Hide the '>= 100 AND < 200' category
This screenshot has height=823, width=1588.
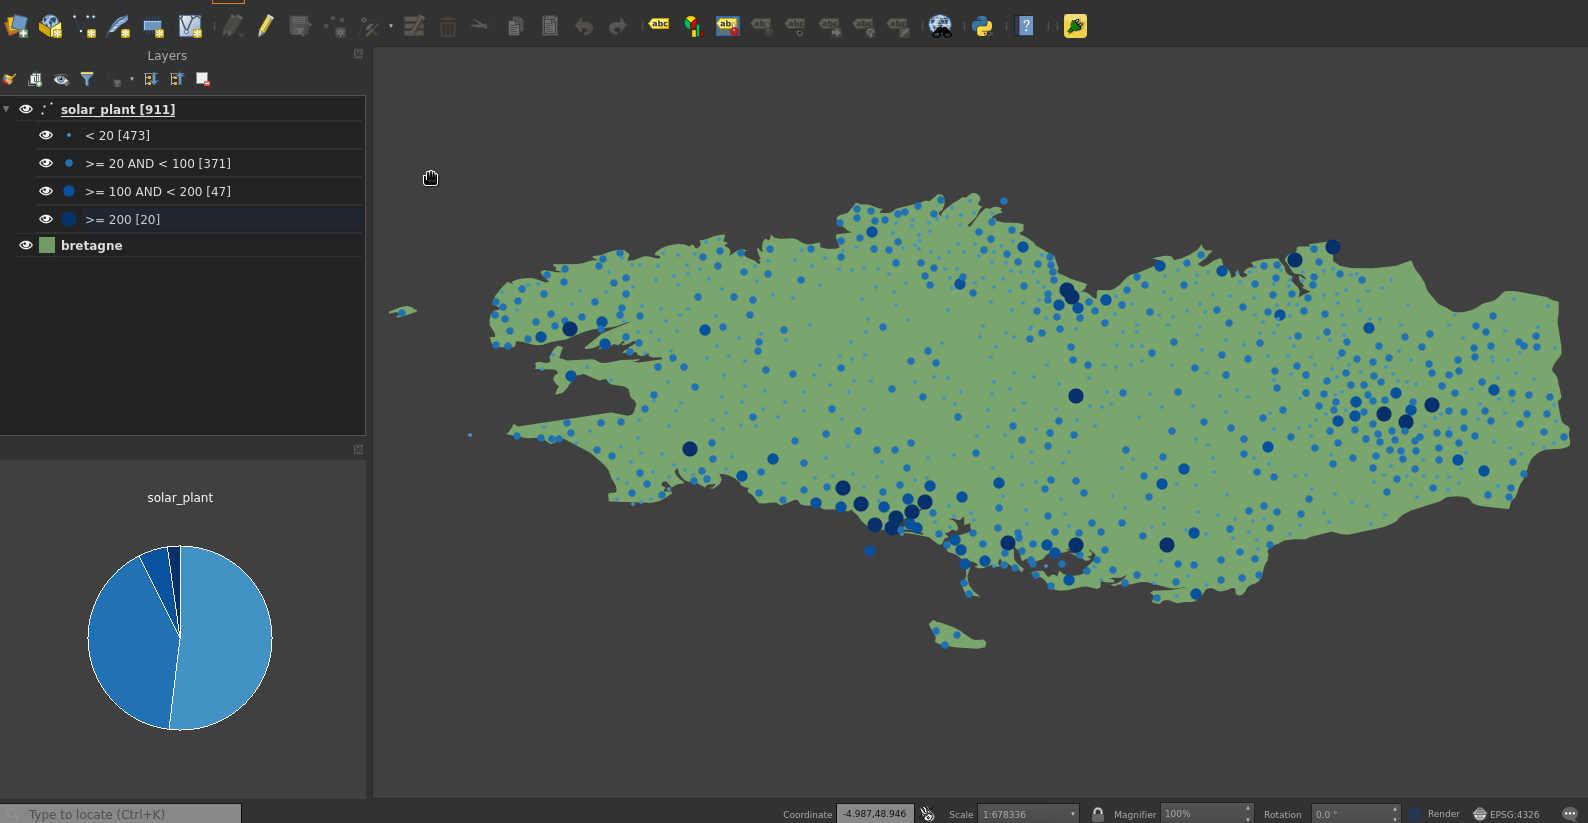coord(46,191)
